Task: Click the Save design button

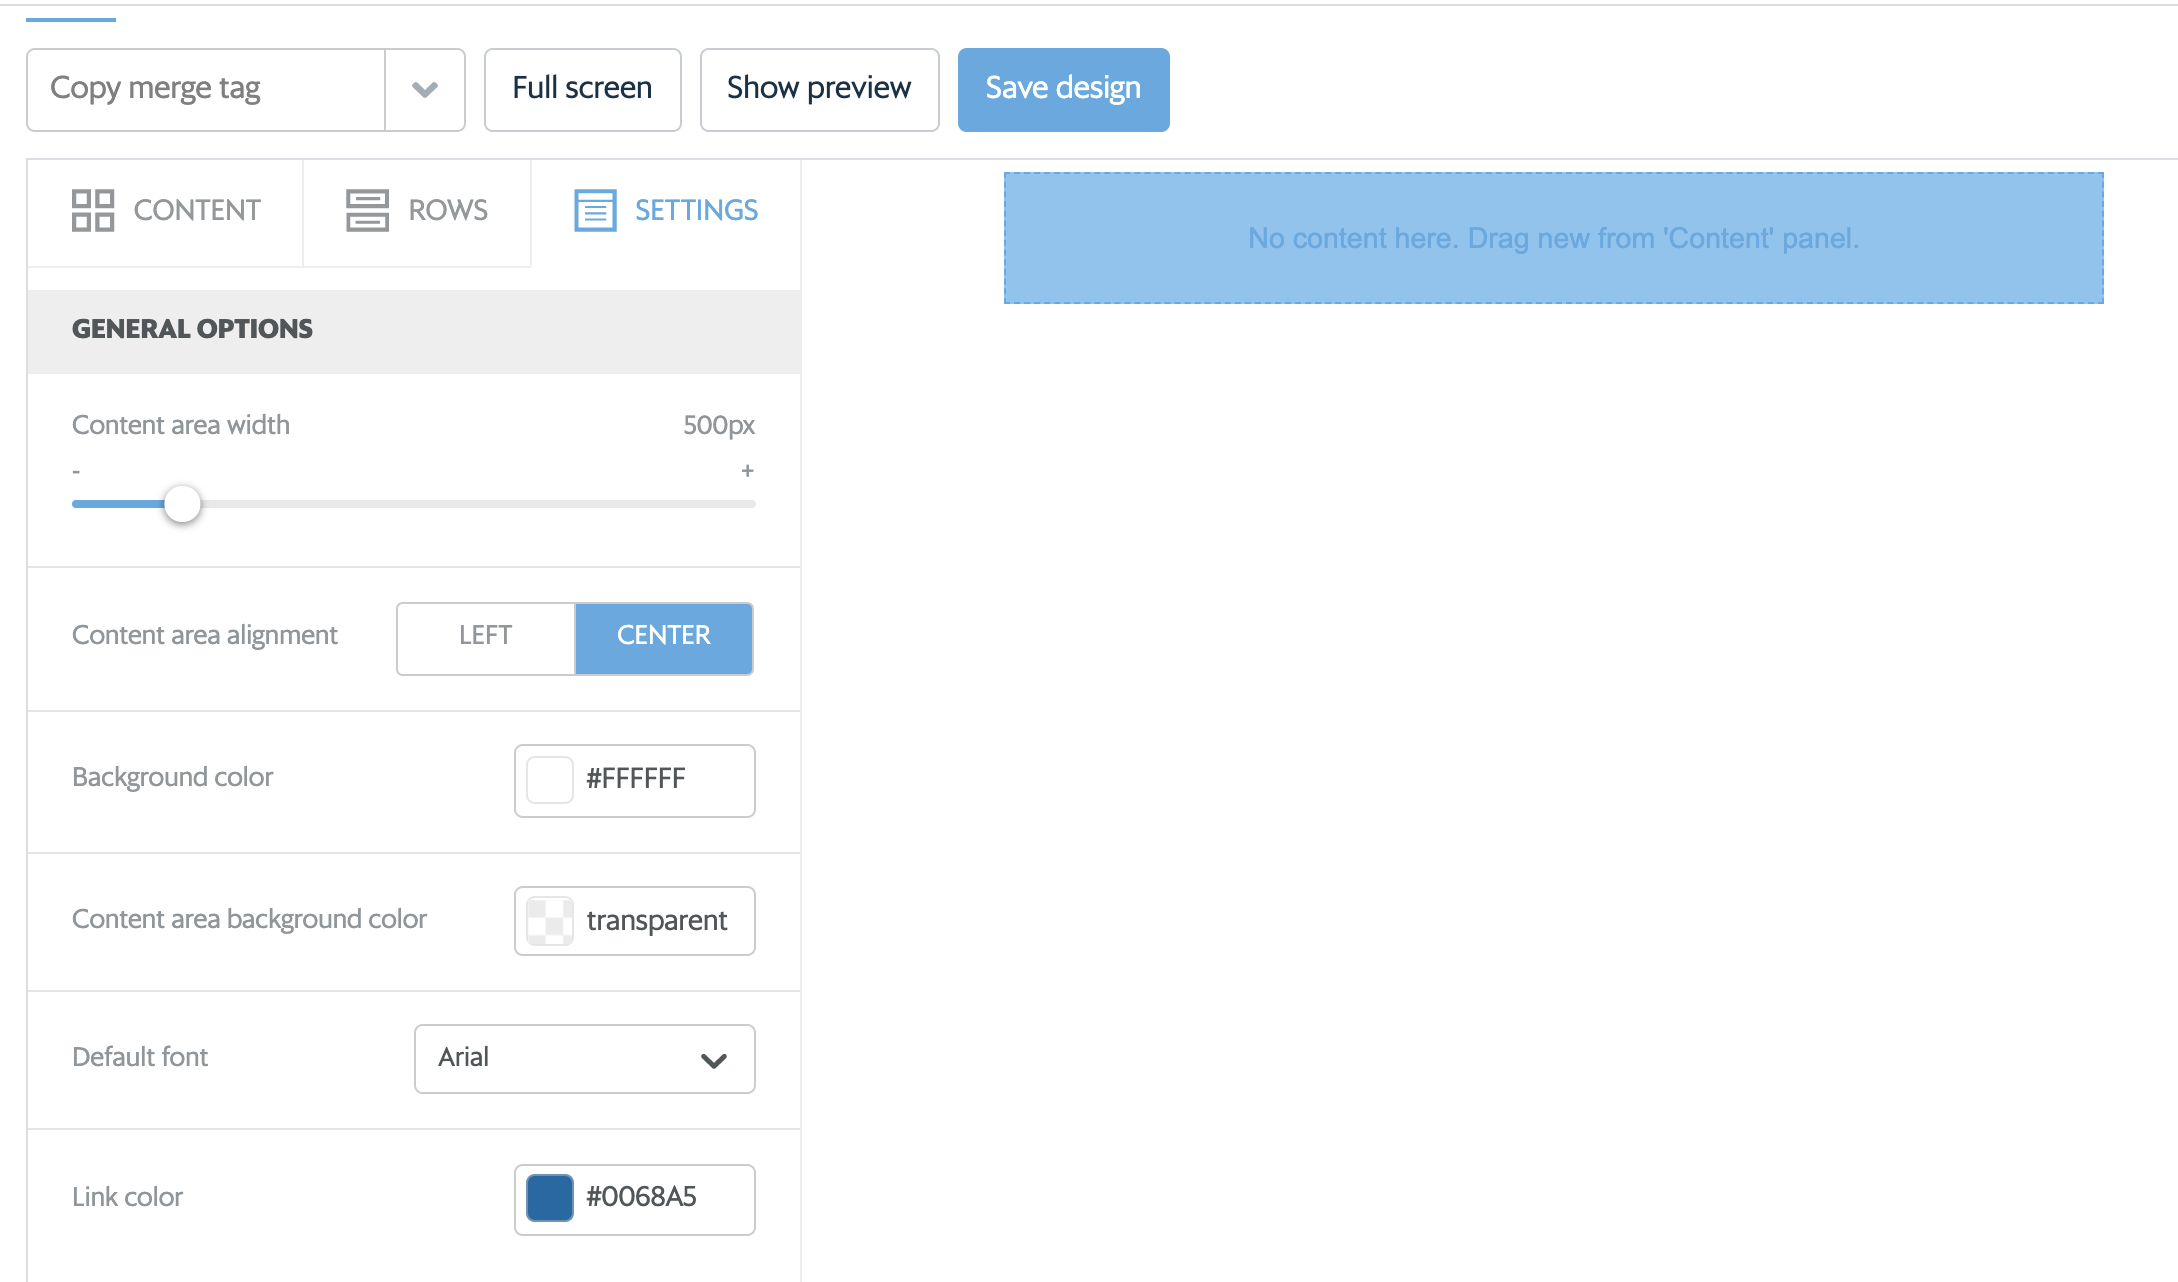Action: [x=1062, y=89]
